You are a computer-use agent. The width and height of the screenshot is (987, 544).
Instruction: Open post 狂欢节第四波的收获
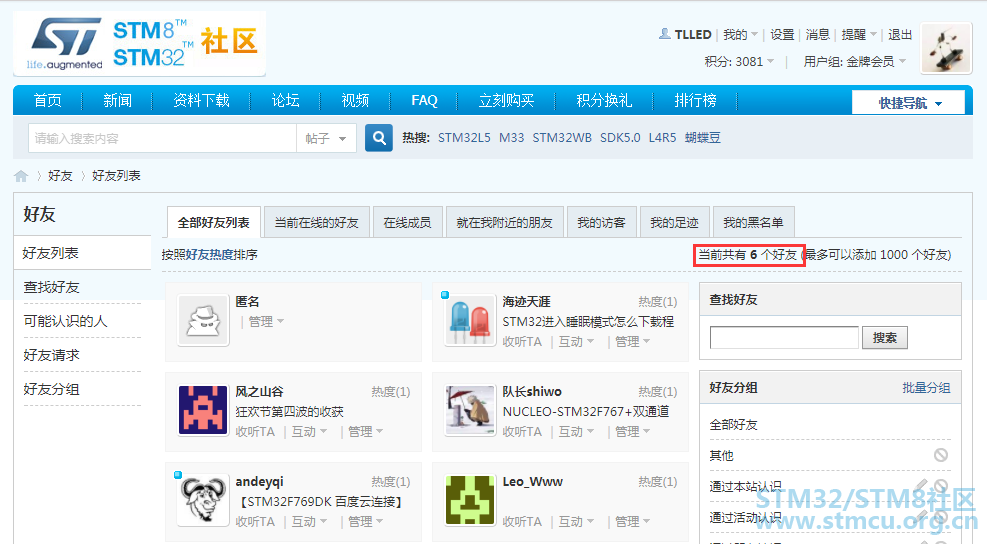tap(290, 411)
